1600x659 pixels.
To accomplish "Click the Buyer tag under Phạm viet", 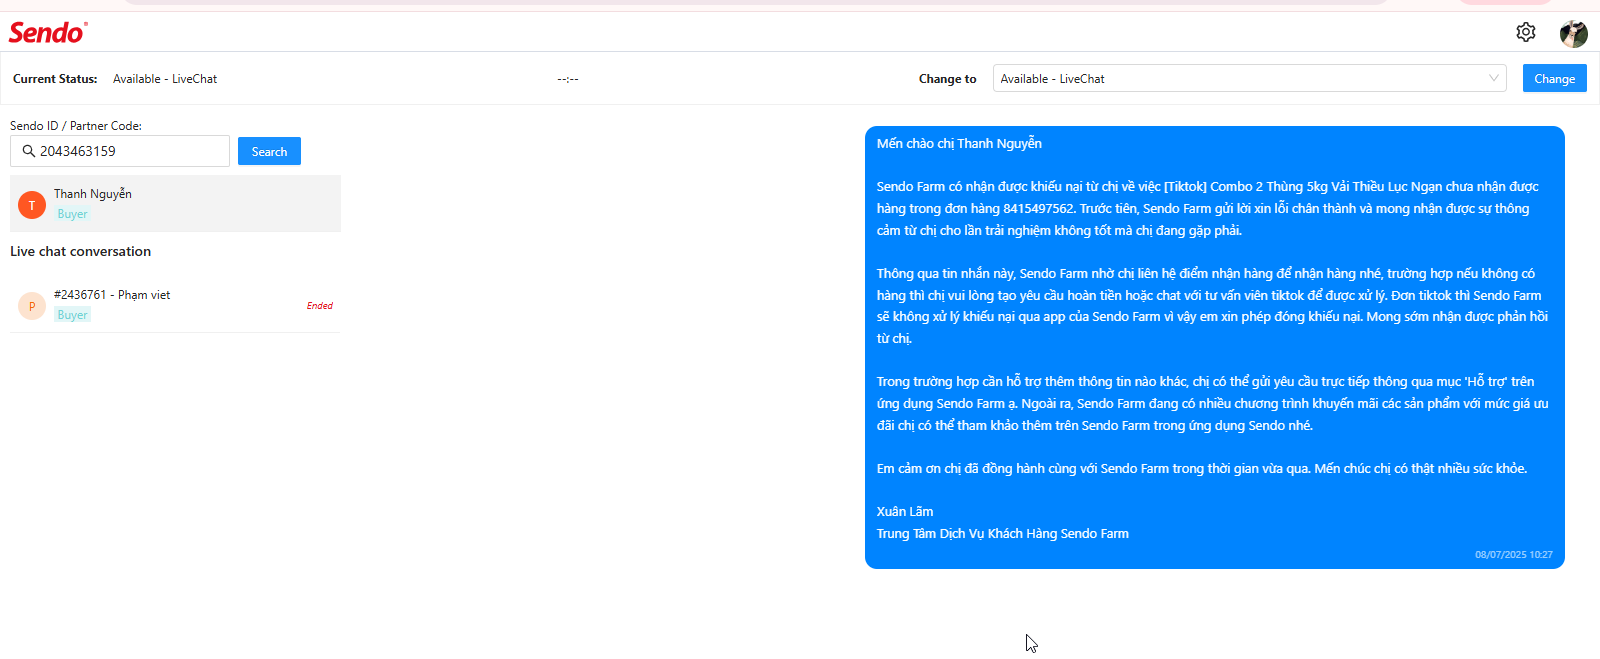I will click(72, 315).
